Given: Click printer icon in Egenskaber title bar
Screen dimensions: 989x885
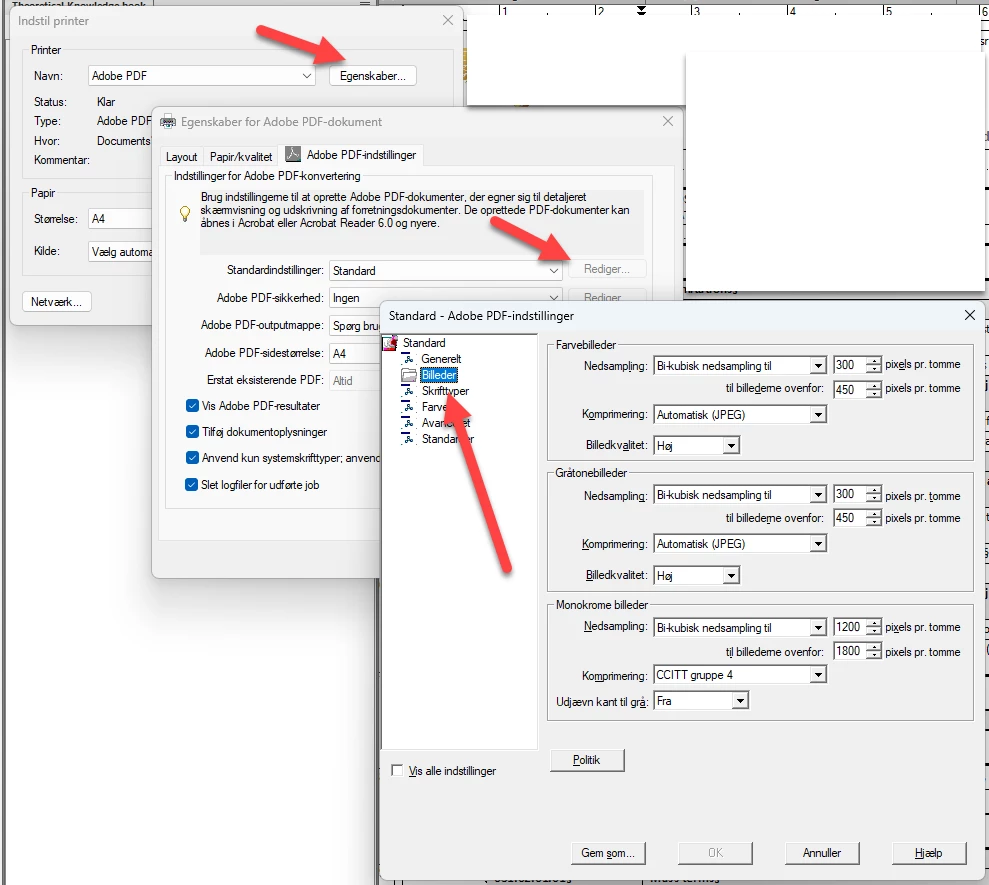Looking at the screenshot, I should click(168, 122).
